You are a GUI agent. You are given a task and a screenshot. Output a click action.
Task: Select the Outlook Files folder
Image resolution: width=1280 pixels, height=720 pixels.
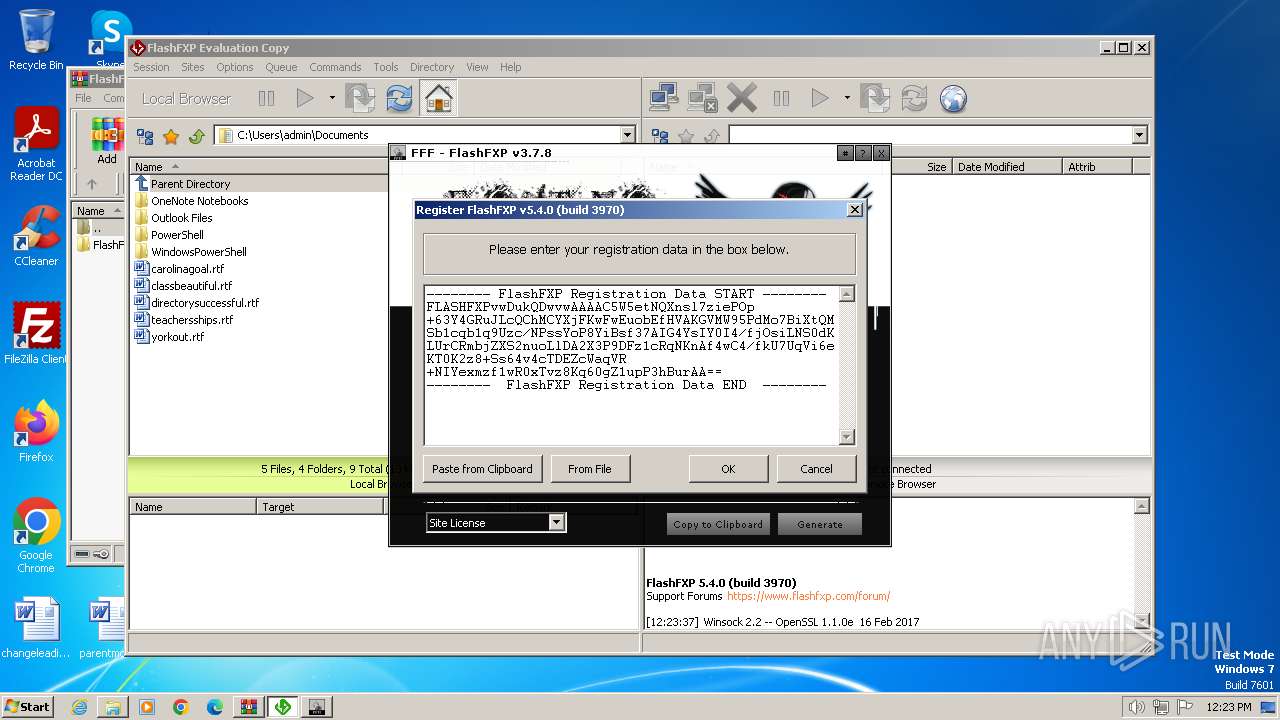[181, 218]
